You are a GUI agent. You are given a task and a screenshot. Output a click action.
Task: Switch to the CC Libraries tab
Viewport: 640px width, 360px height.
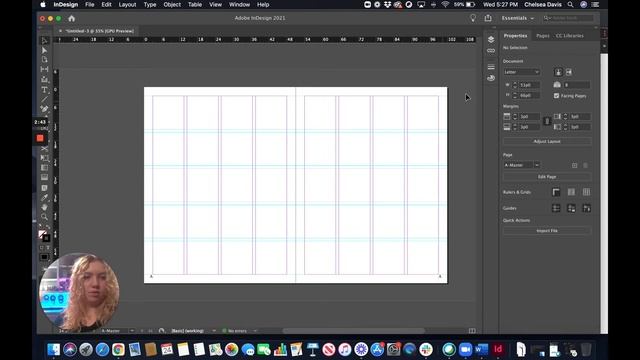(x=569, y=36)
